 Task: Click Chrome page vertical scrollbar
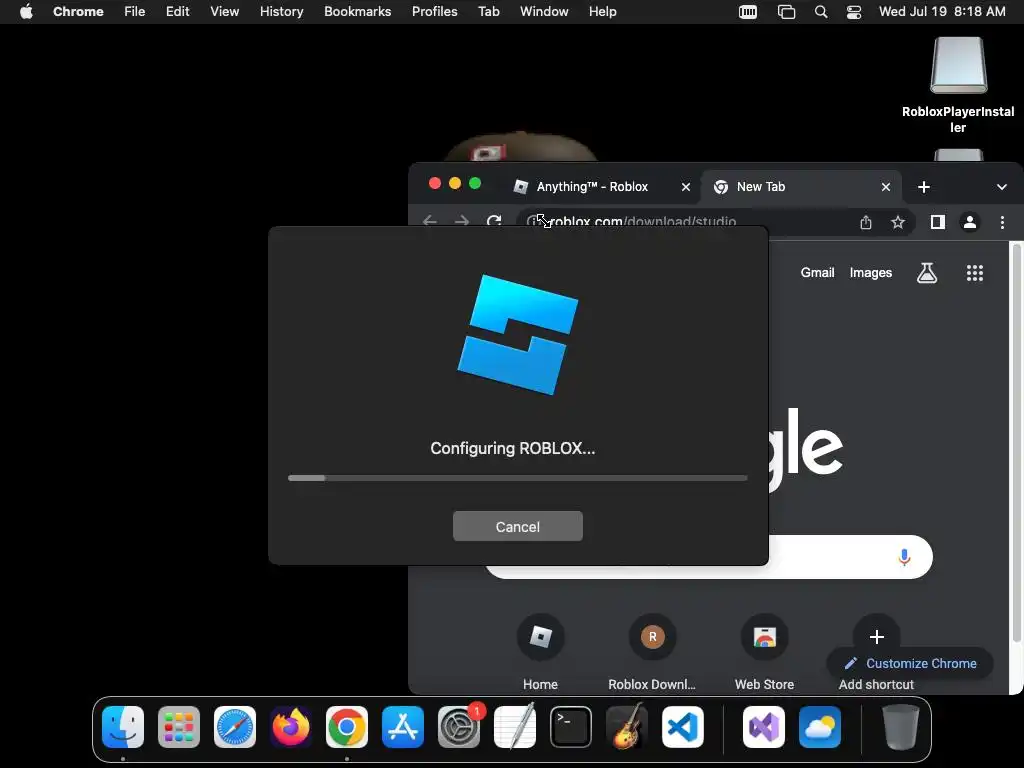pyautogui.click(x=1016, y=441)
